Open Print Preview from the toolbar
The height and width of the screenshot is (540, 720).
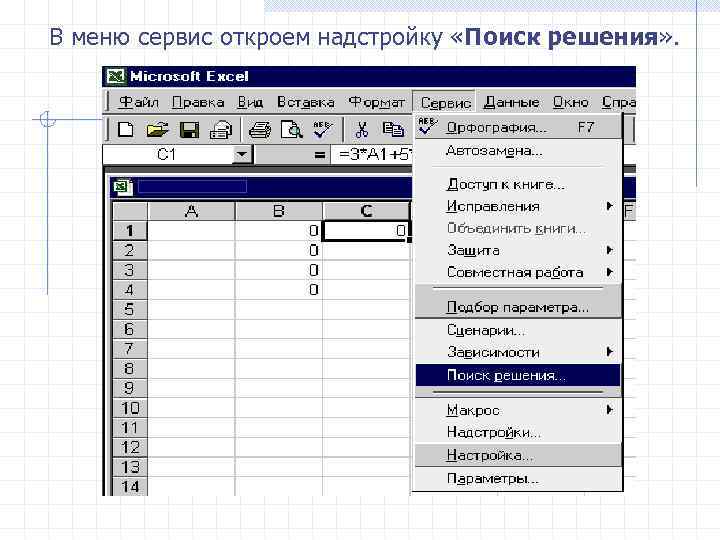click(292, 130)
